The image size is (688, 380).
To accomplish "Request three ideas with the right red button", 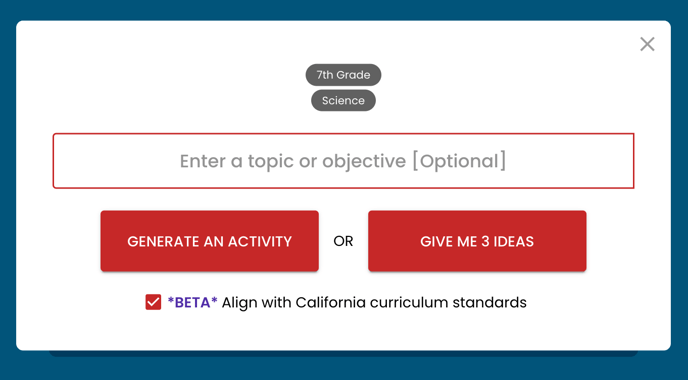I will coord(477,241).
